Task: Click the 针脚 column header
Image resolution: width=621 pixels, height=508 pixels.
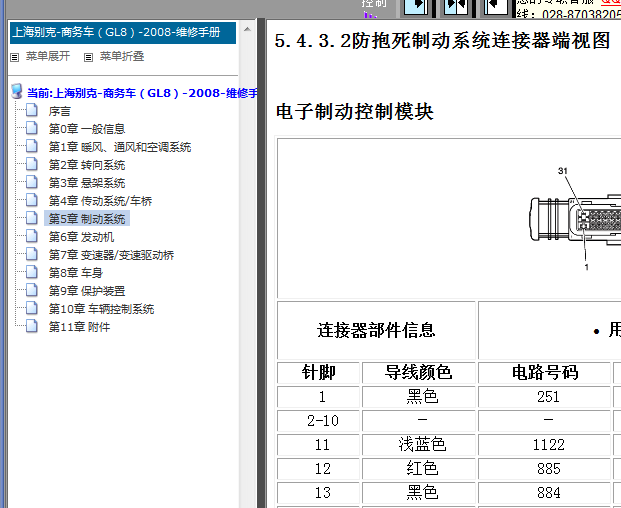Action: (318, 372)
